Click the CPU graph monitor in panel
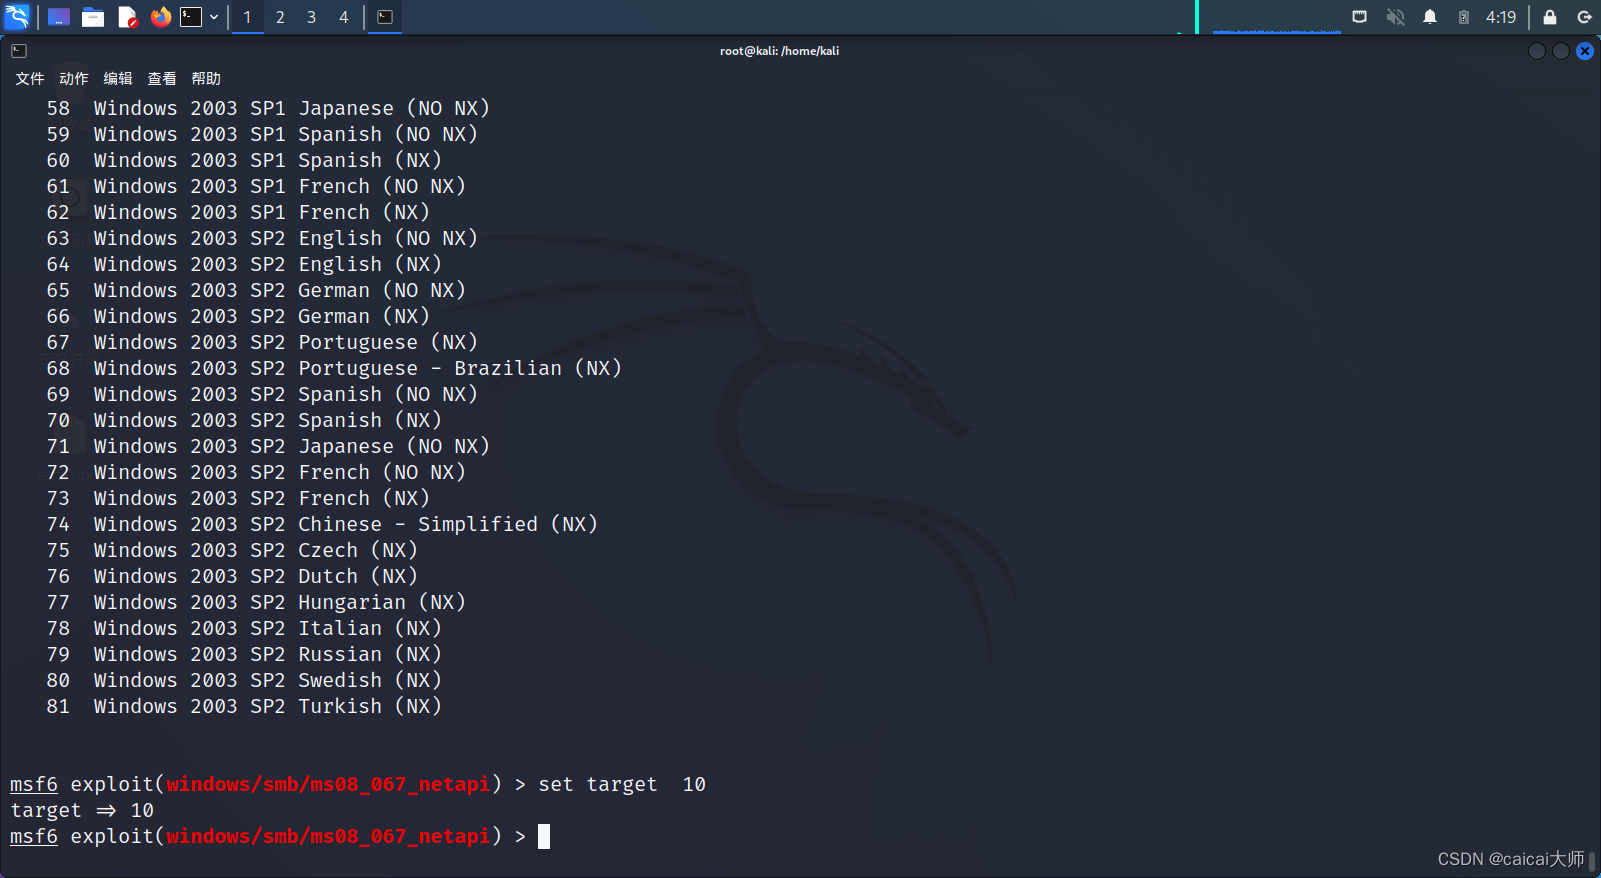Viewport: 1601px width, 878px height. tap(1277, 17)
